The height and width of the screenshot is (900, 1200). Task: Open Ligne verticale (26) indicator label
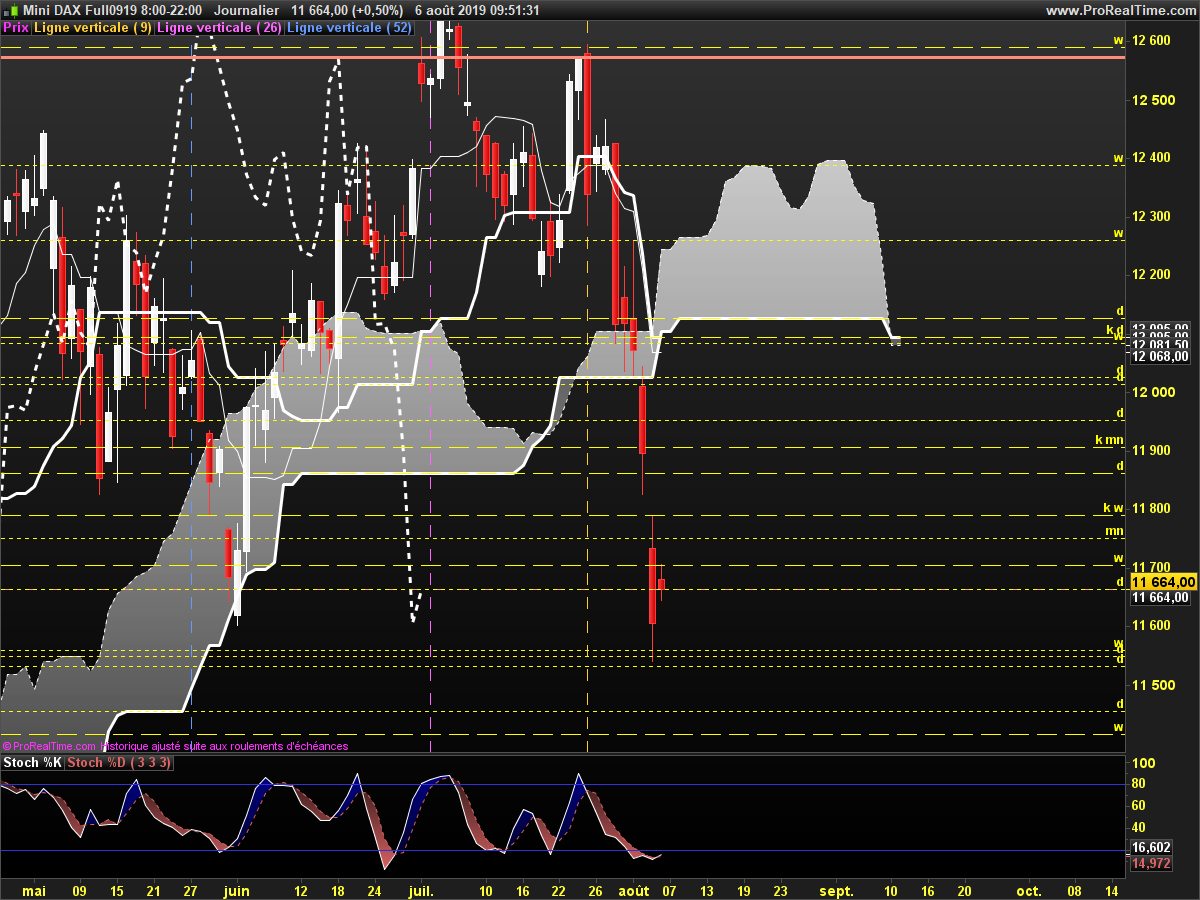pos(219,28)
